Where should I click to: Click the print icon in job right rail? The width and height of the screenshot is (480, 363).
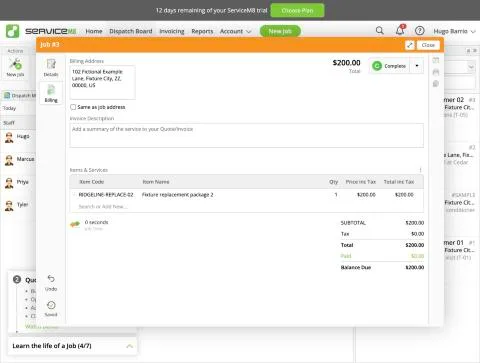(436, 72)
